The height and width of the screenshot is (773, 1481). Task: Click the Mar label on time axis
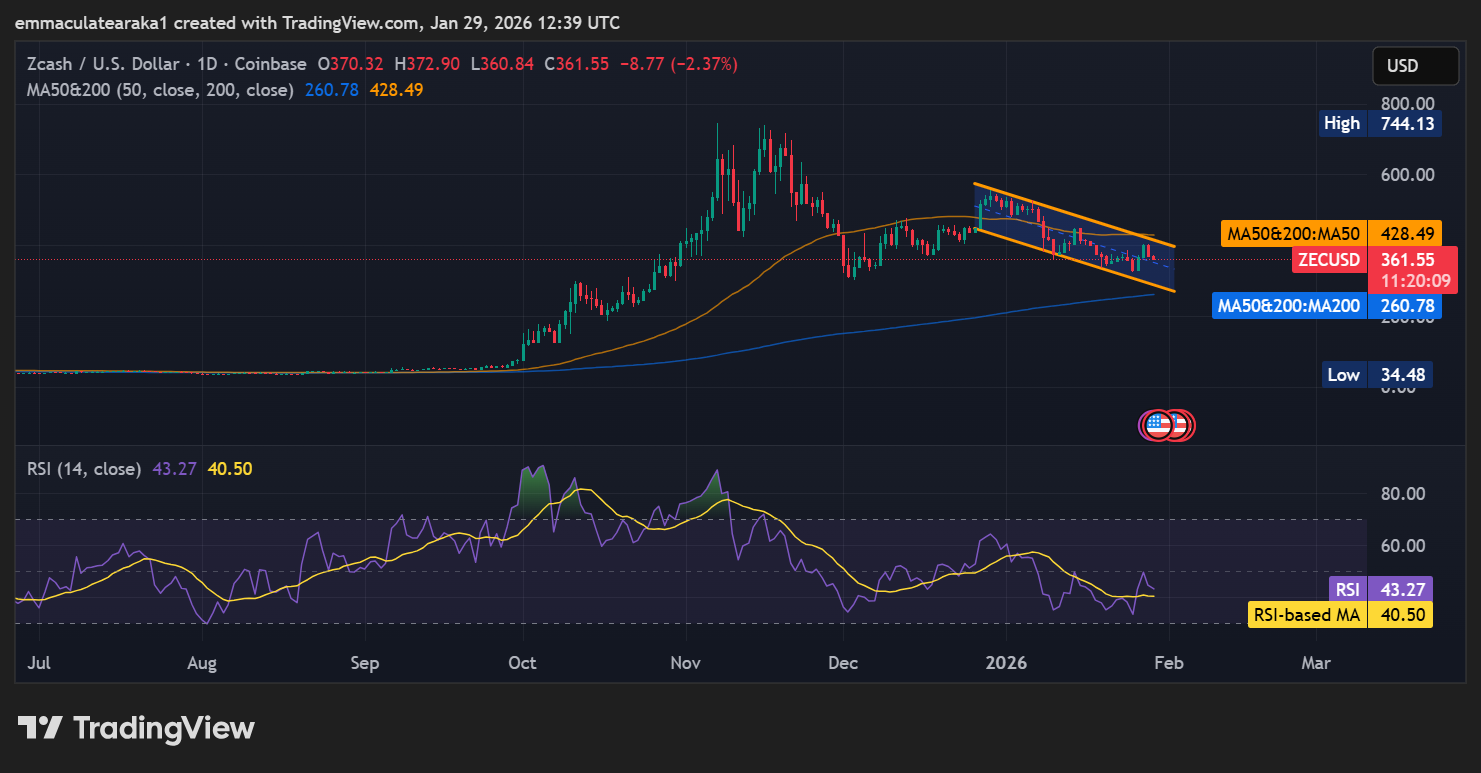pos(1316,663)
